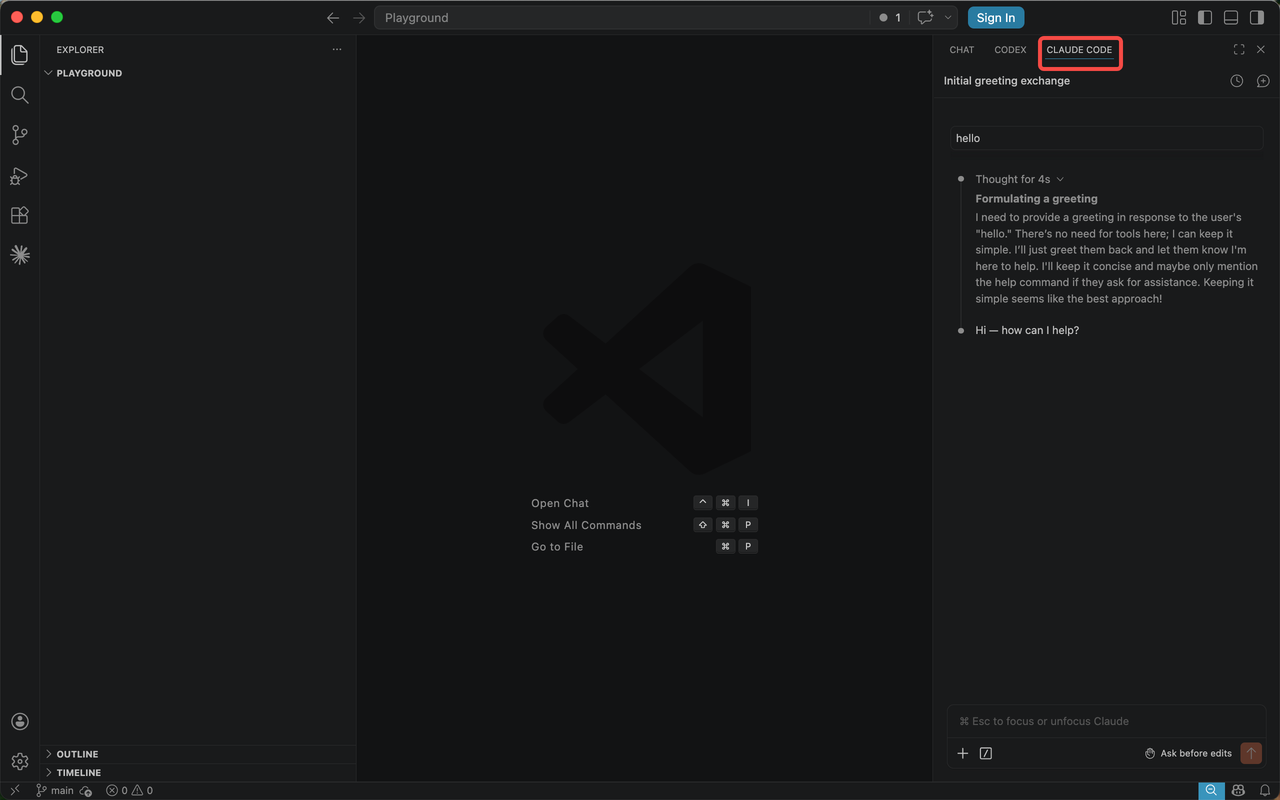Screen dimensions: 1280x800
Task: Open the Copilot status icon
Action: click(x=1239, y=790)
